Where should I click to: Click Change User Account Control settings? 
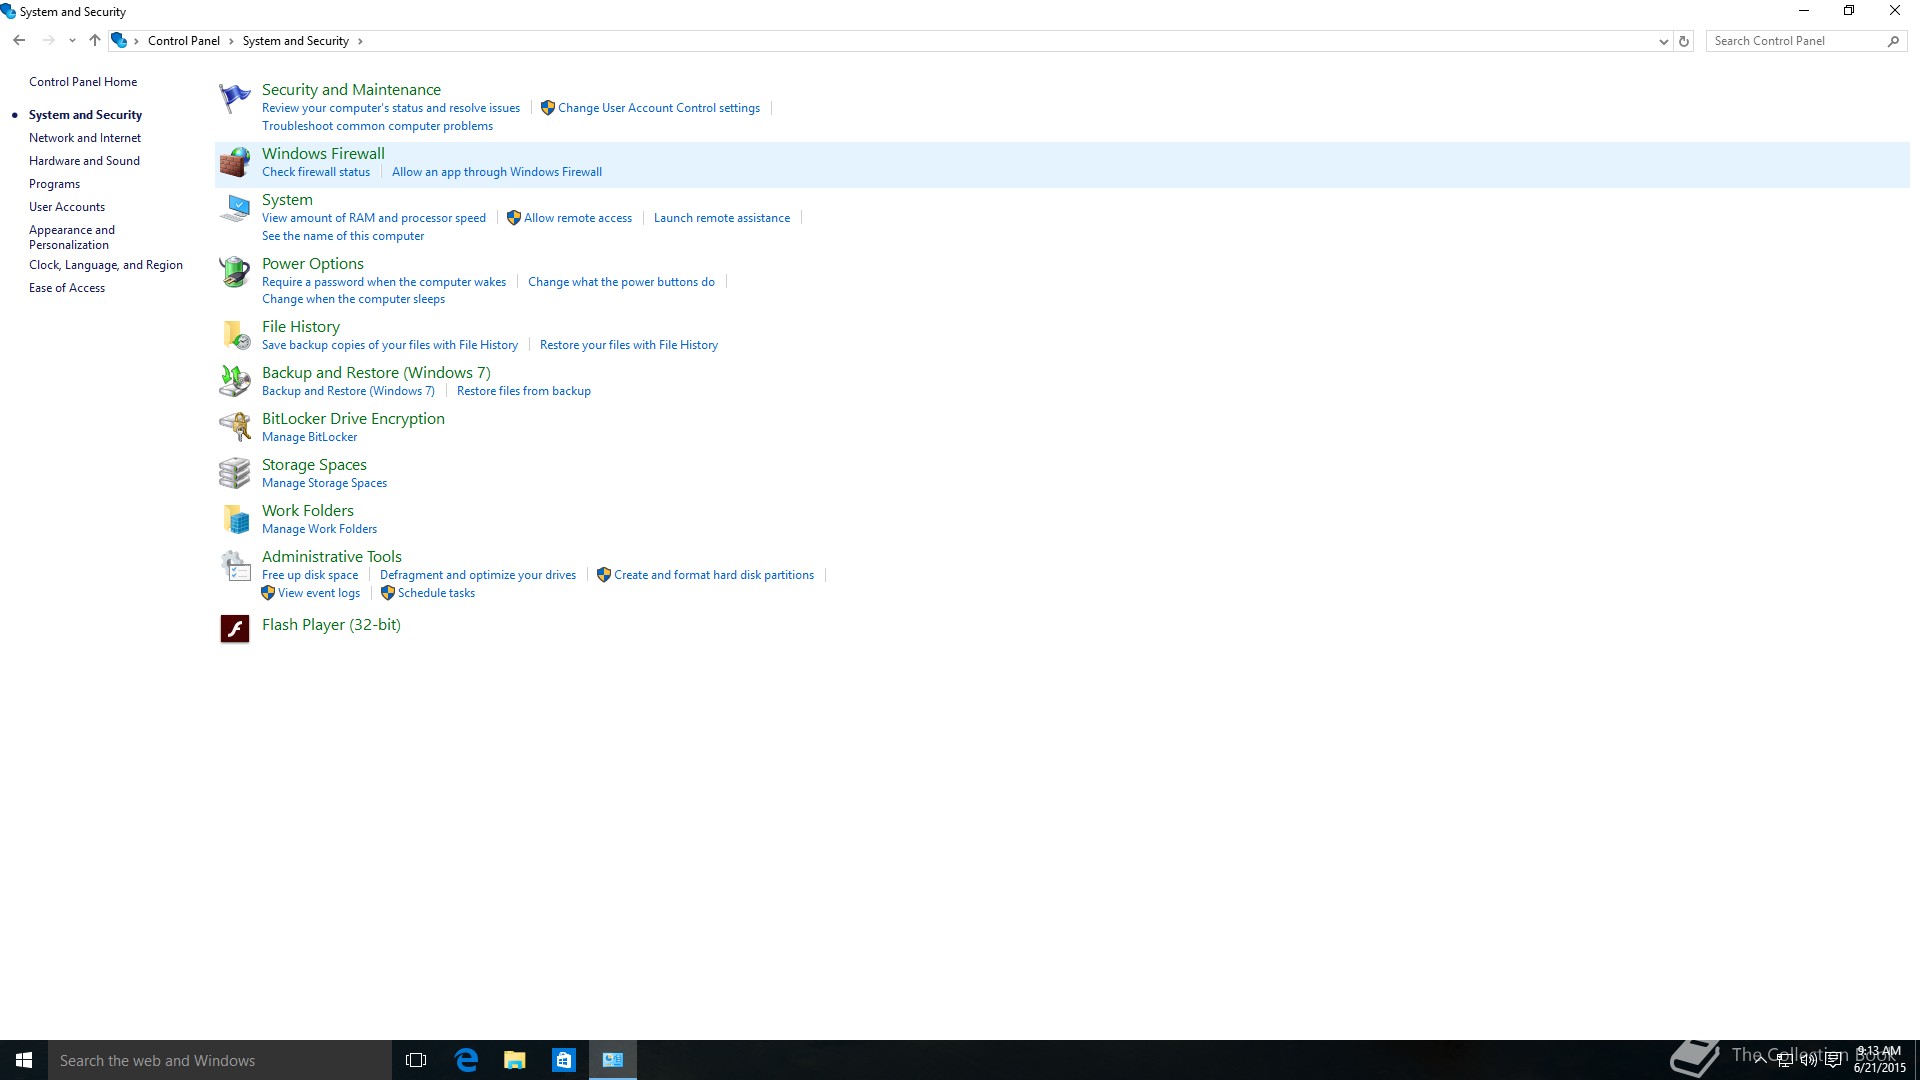point(658,108)
